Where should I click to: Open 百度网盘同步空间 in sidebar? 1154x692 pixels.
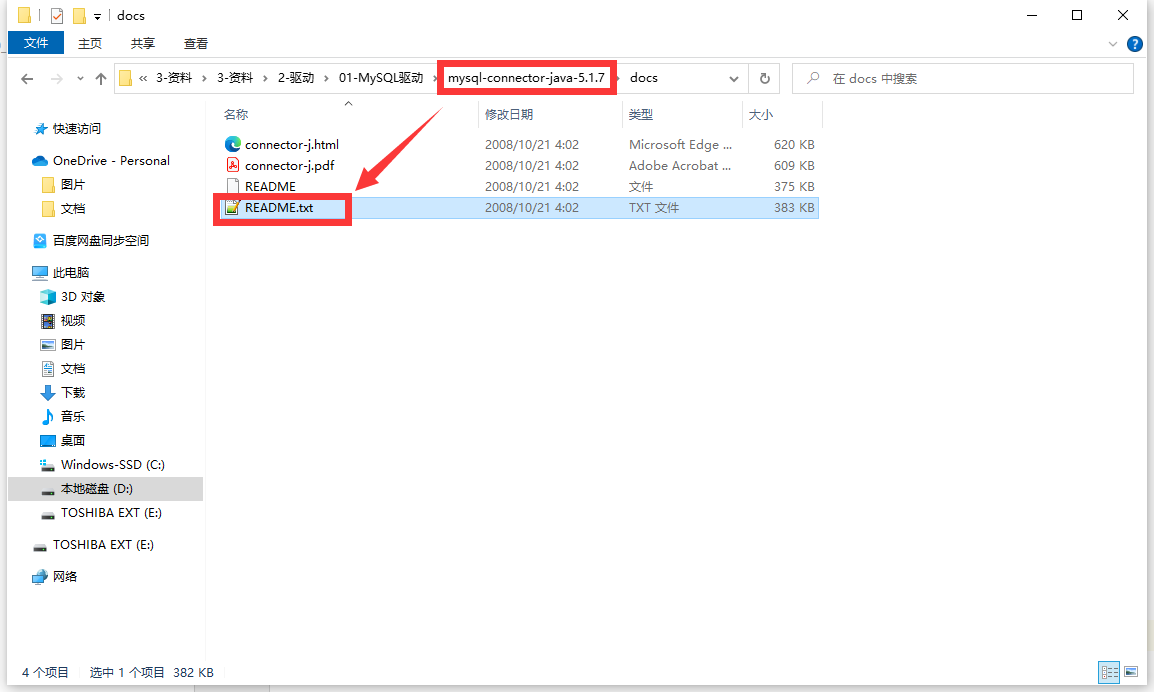[101, 241]
